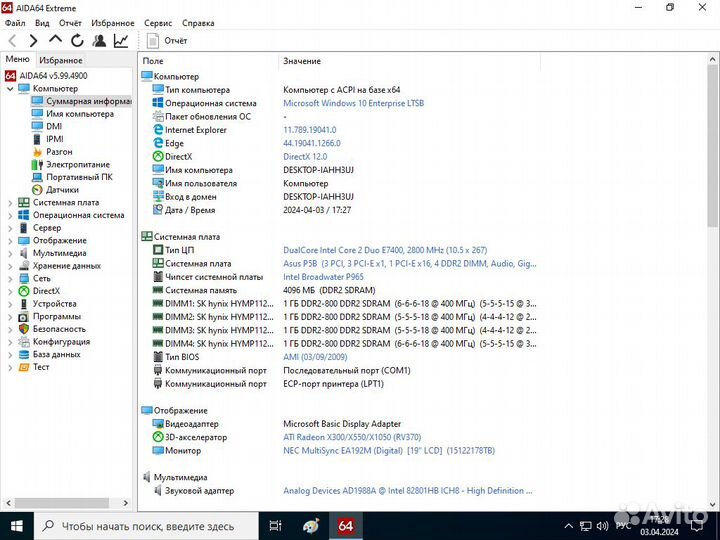The width and height of the screenshot is (720, 540).
Task: Open IPMI tree item
Action: [x=55, y=139]
